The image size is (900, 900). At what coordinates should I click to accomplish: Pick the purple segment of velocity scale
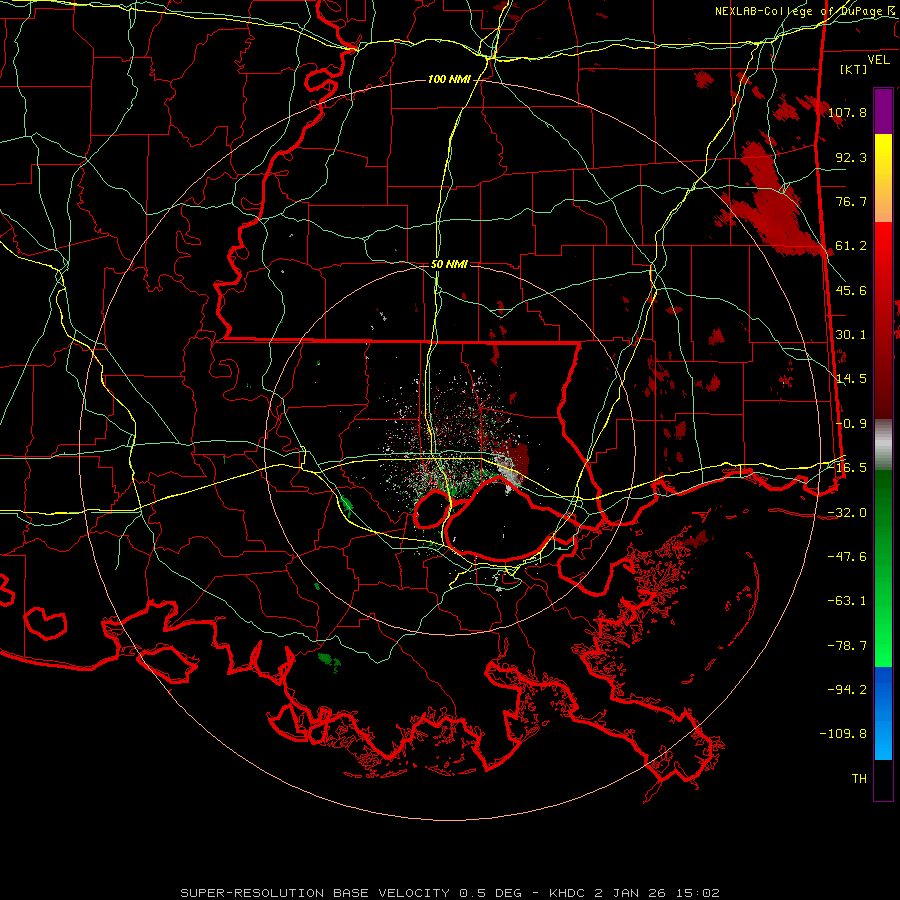tap(883, 111)
